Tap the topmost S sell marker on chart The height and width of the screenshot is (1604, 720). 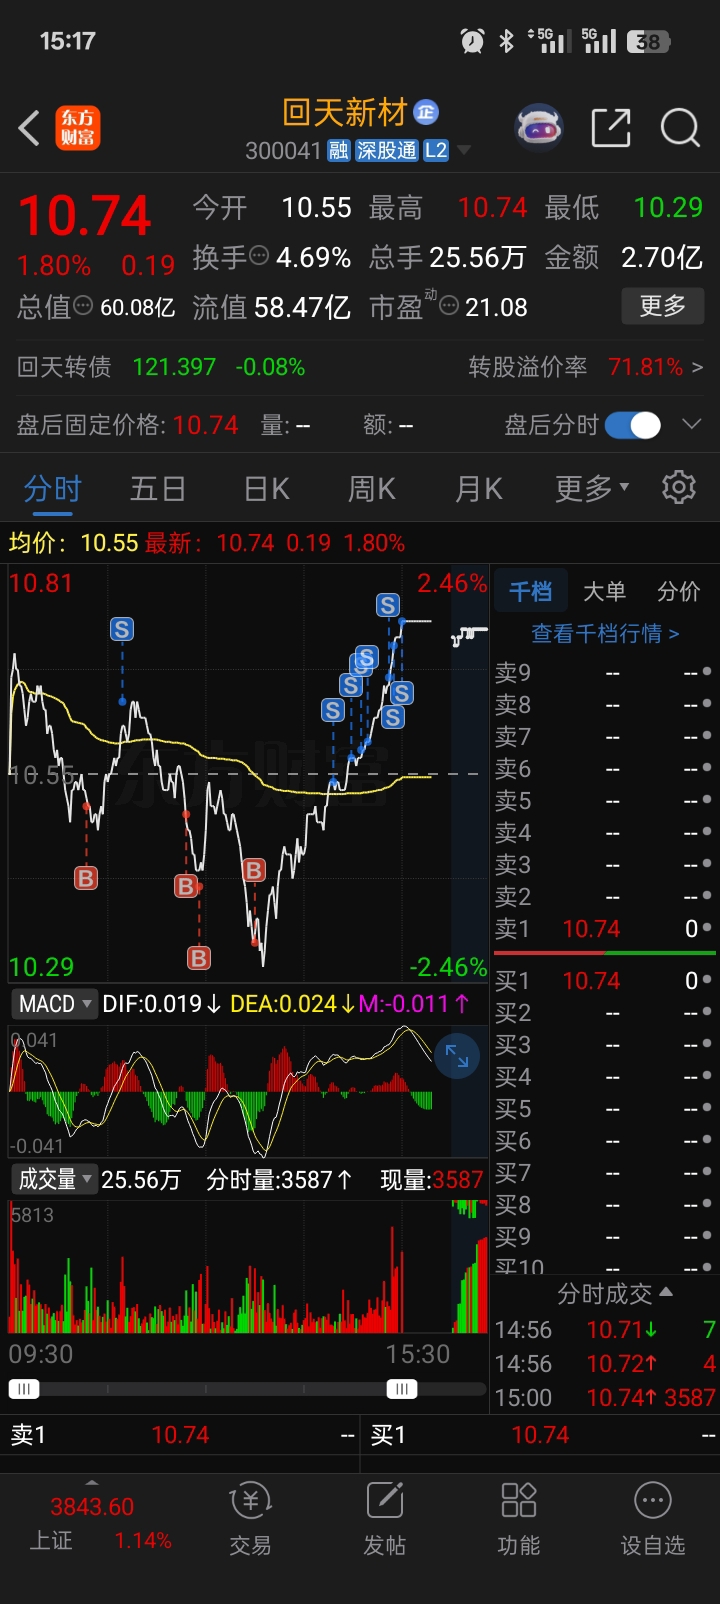point(388,605)
